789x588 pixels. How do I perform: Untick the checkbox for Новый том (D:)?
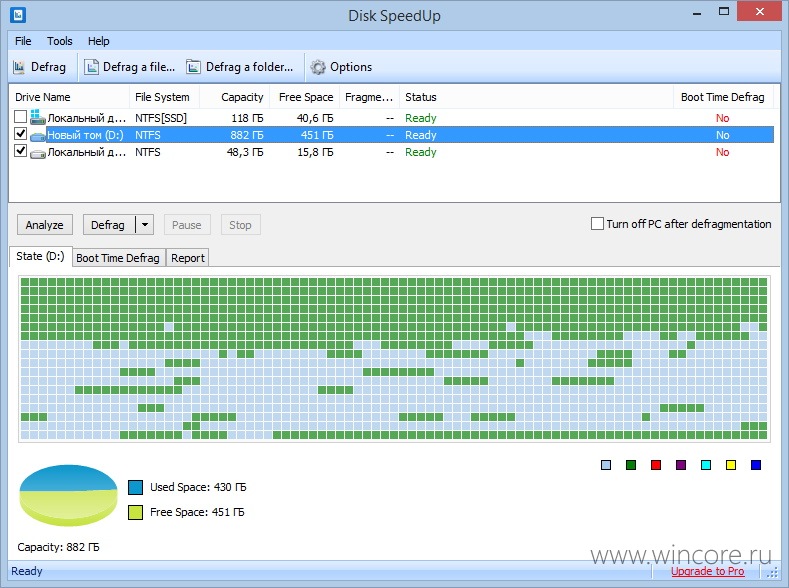click(21, 134)
